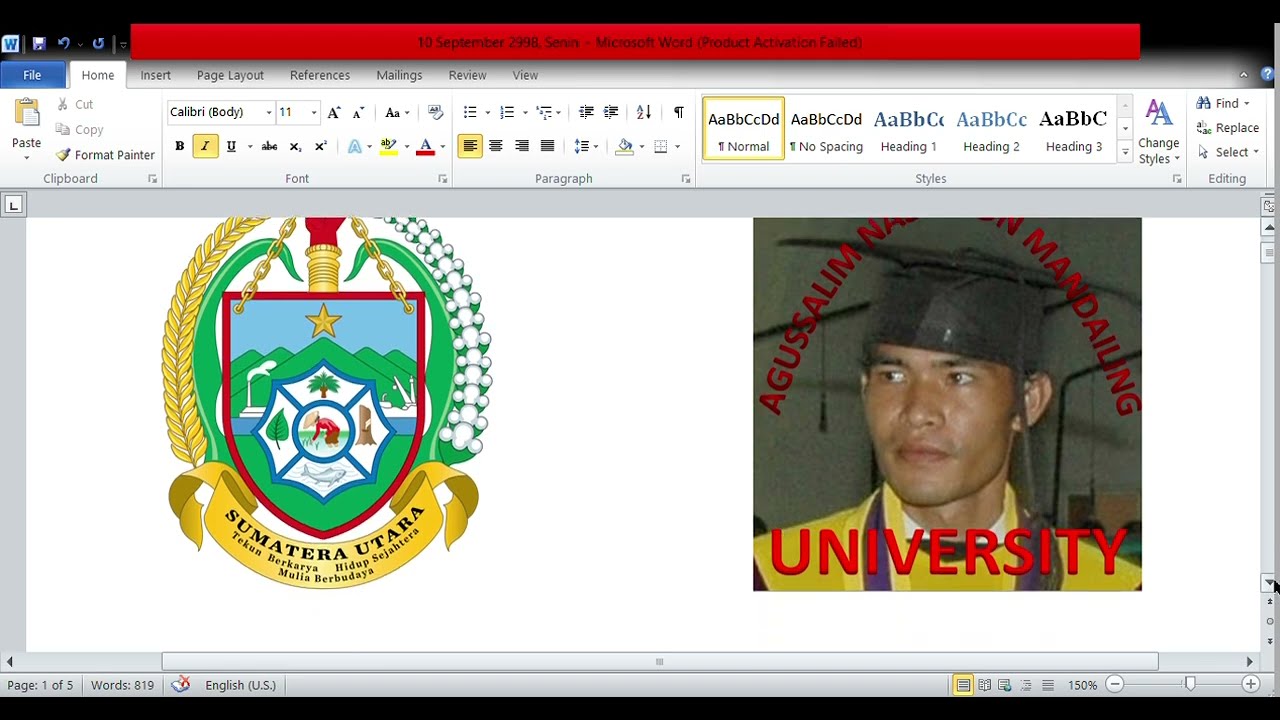
Task: Open the font size dropdown
Action: 314,112
